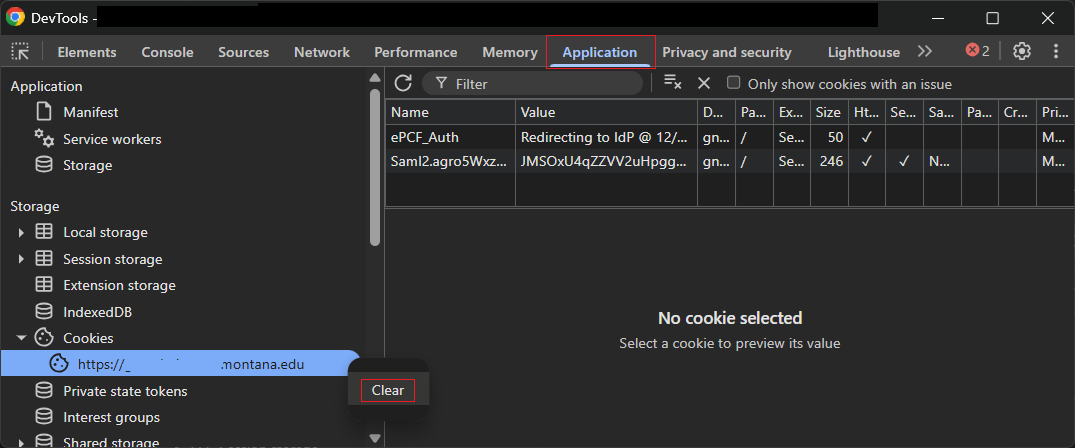Click the sidebar scroll down arrow
Screen dimensions: 1075x448
[374, 437]
